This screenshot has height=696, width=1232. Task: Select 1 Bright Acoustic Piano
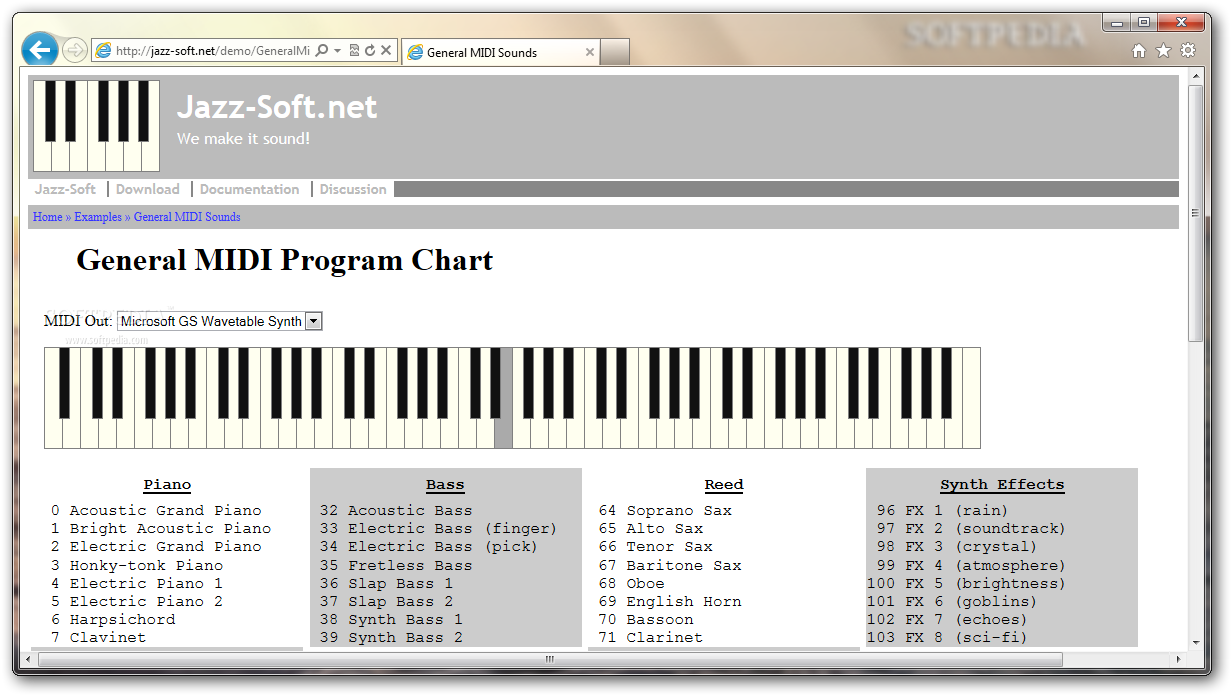pos(161,529)
